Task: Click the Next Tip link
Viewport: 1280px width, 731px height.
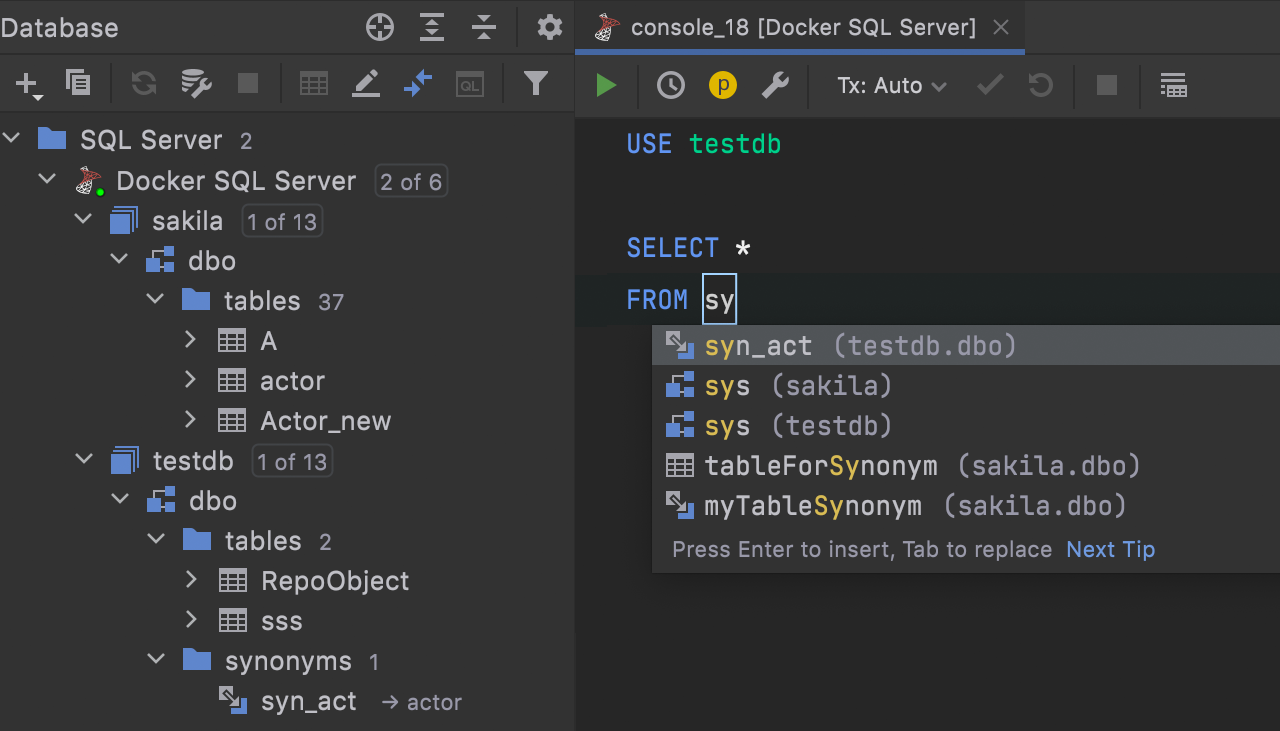Action: (1110, 549)
